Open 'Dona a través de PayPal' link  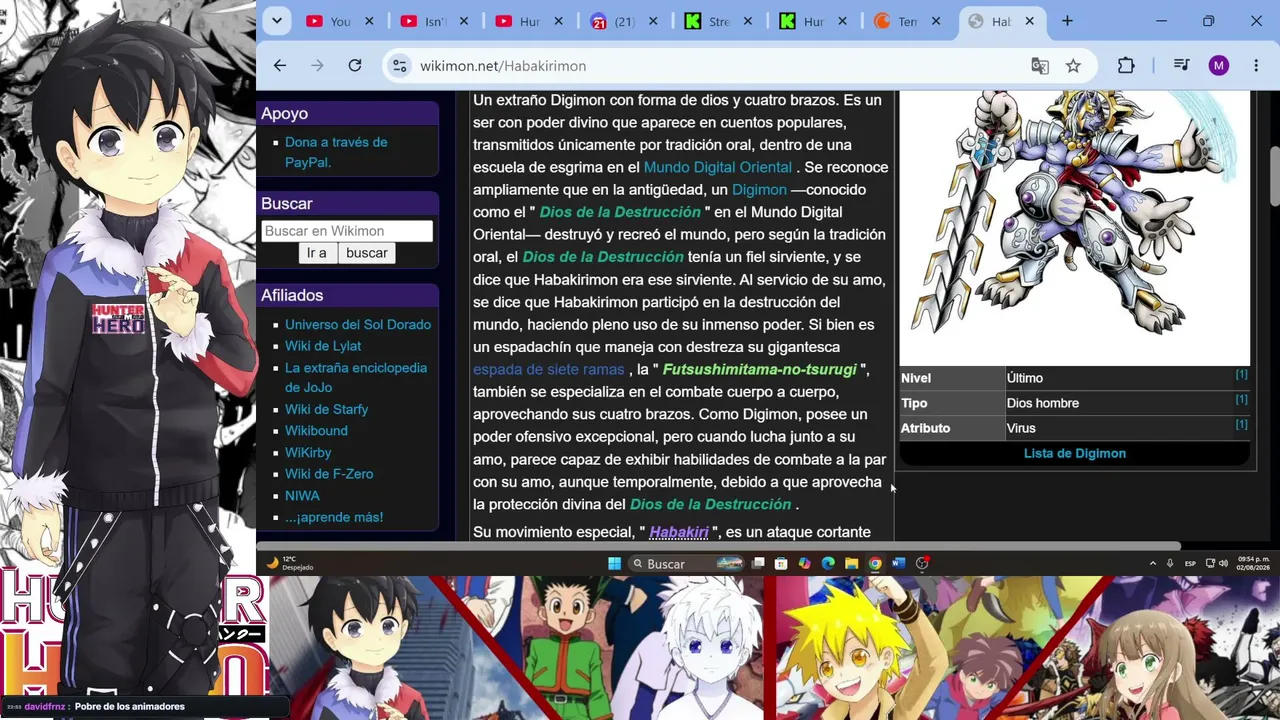click(x=336, y=152)
